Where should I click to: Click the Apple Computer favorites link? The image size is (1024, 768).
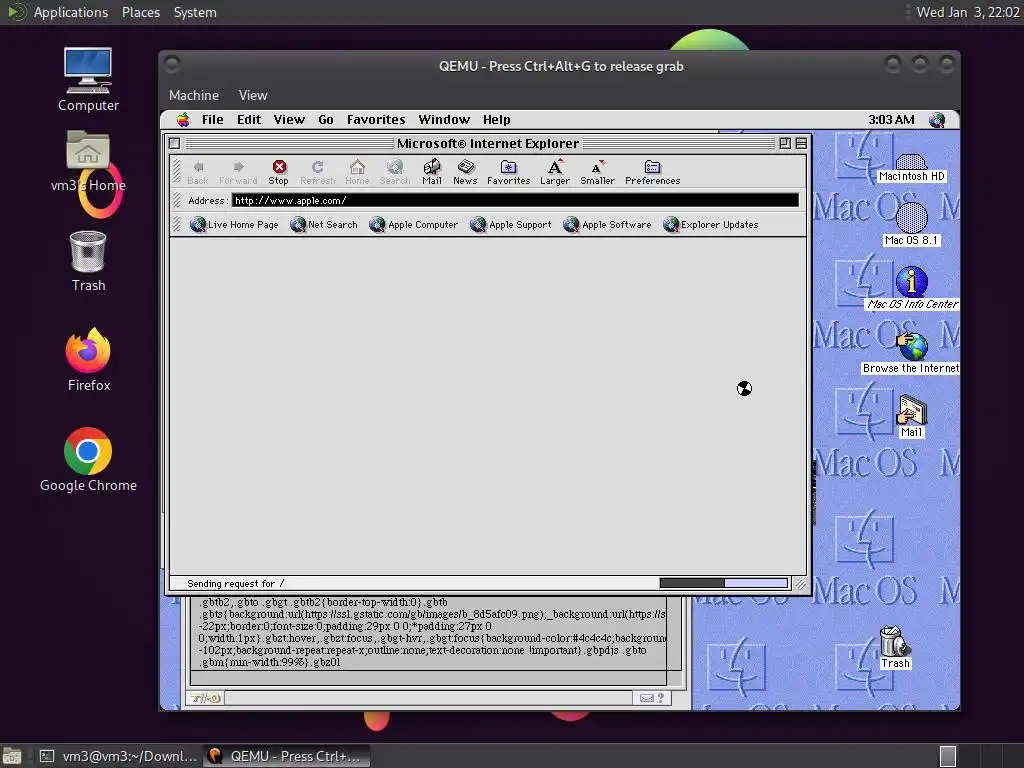(x=413, y=225)
